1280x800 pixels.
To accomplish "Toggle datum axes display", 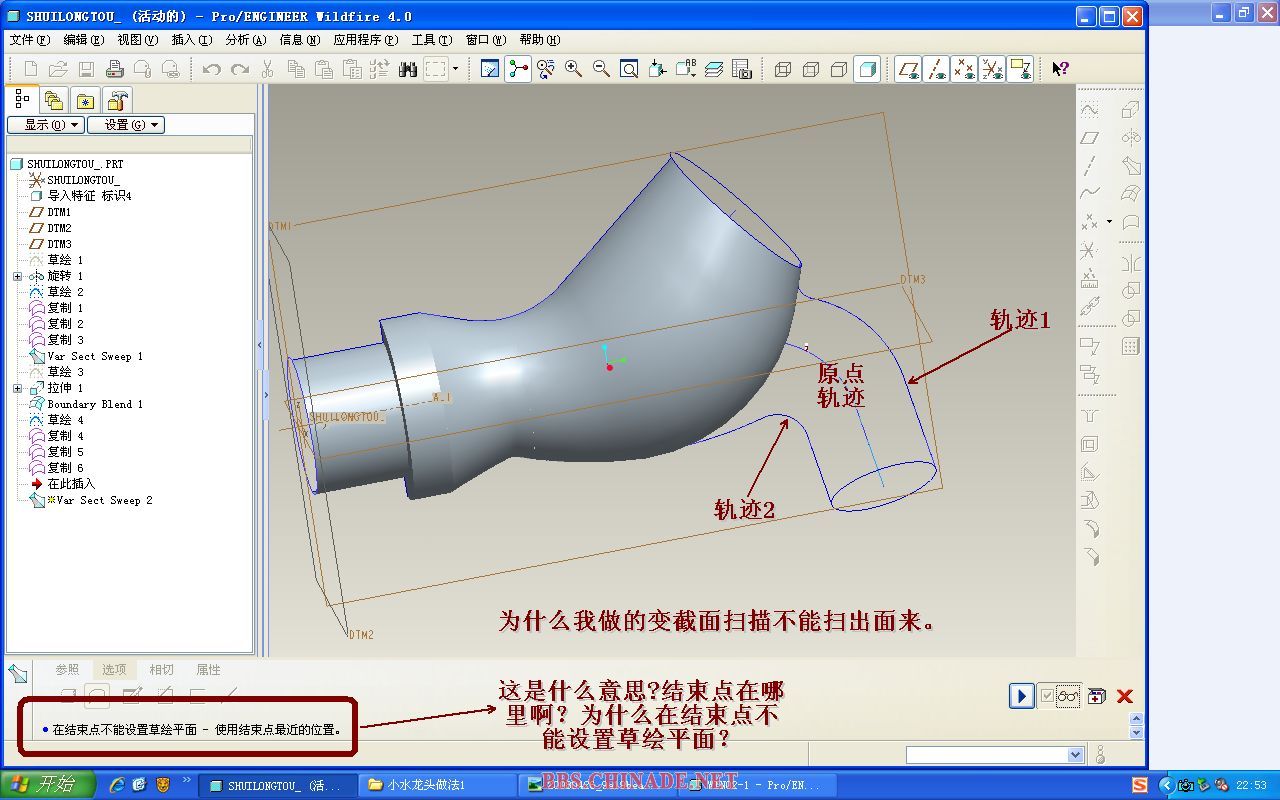I will [936, 69].
